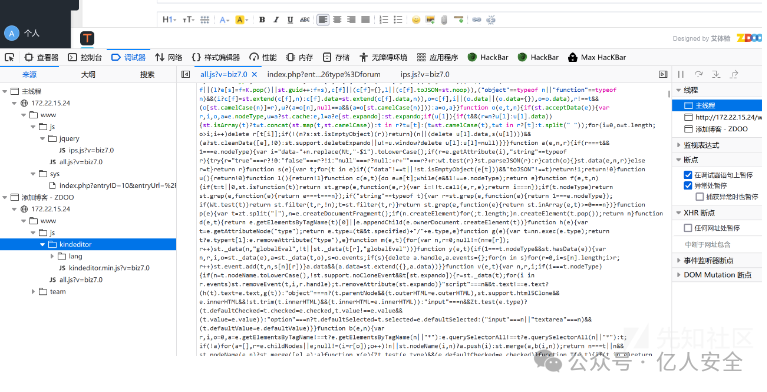This screenshot has height=392, width=767.
Task: Apply underline in the editor toolbar
Action: point(290,20)
